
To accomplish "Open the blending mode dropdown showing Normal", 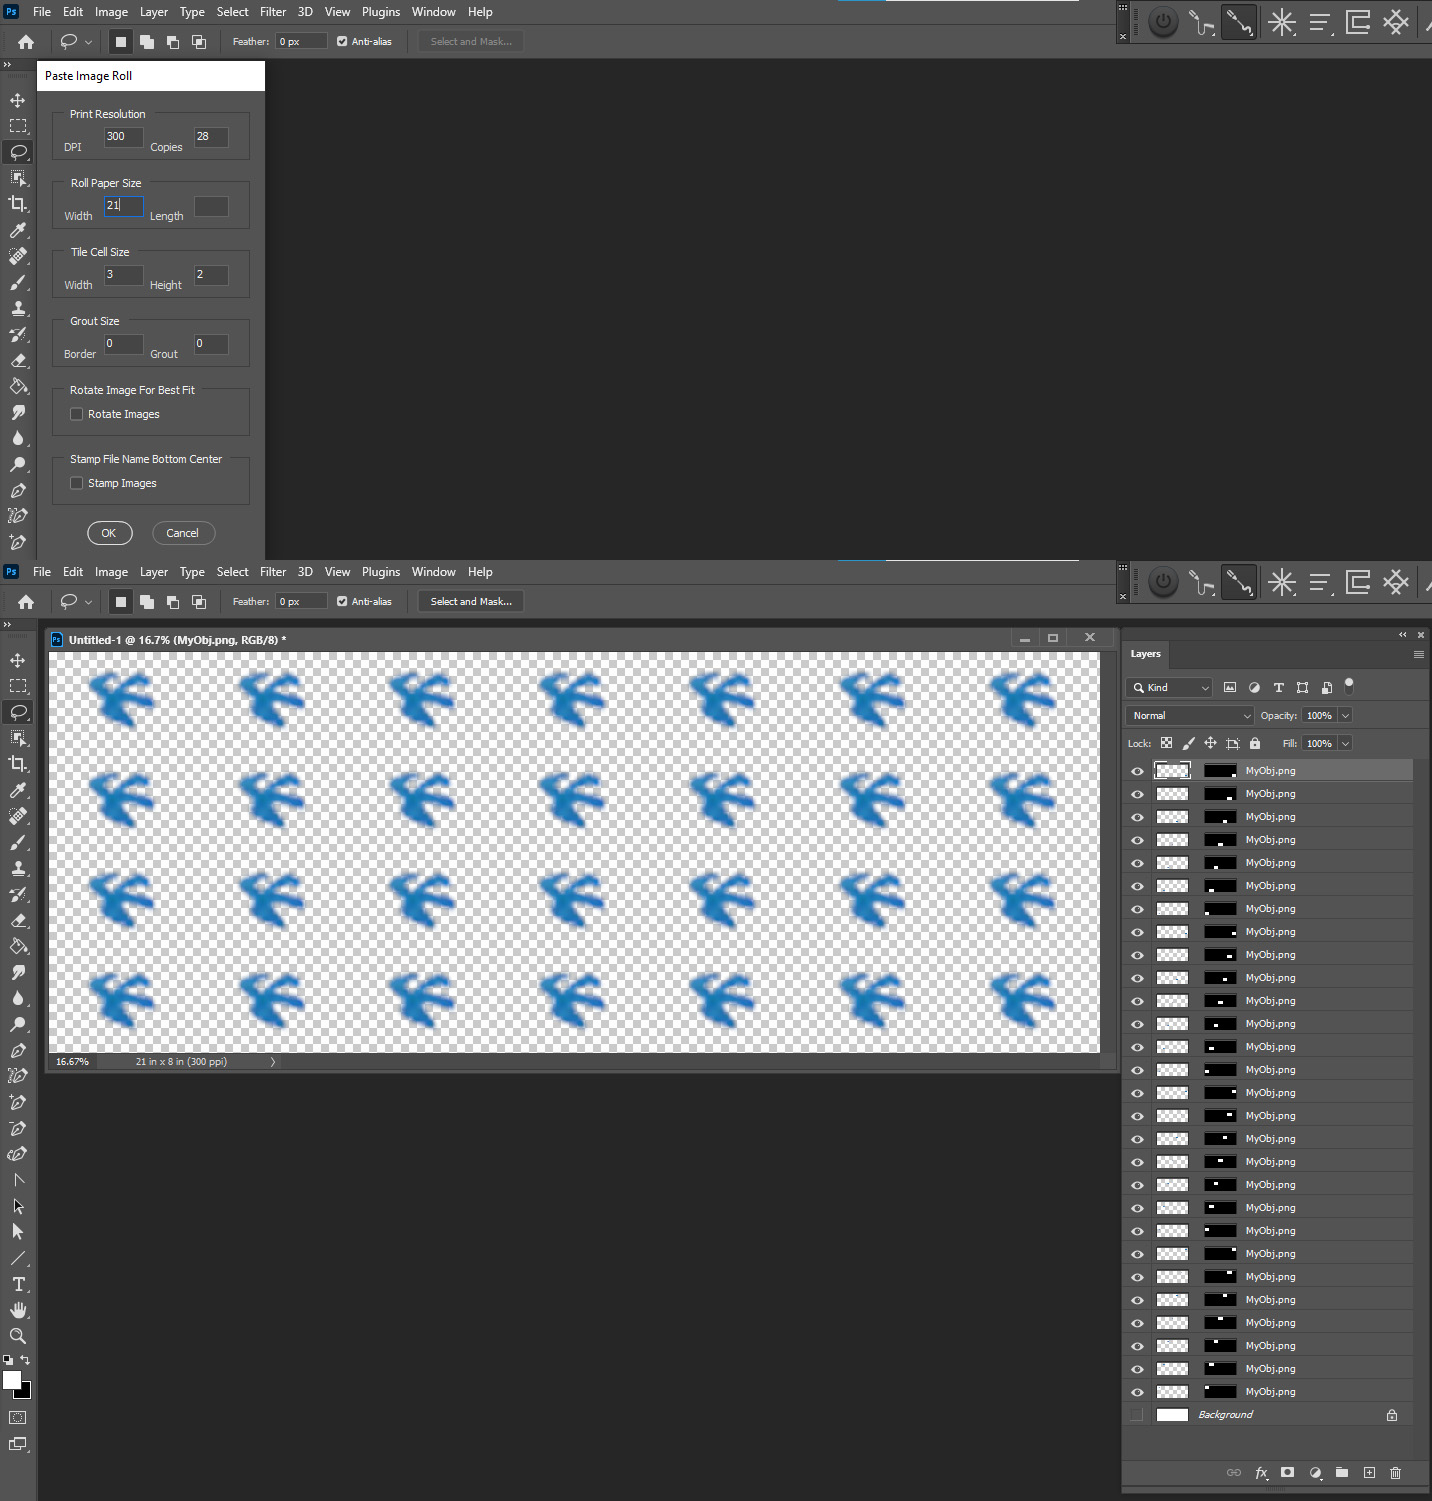I will pyautogui.click(x=1188, y=715).
